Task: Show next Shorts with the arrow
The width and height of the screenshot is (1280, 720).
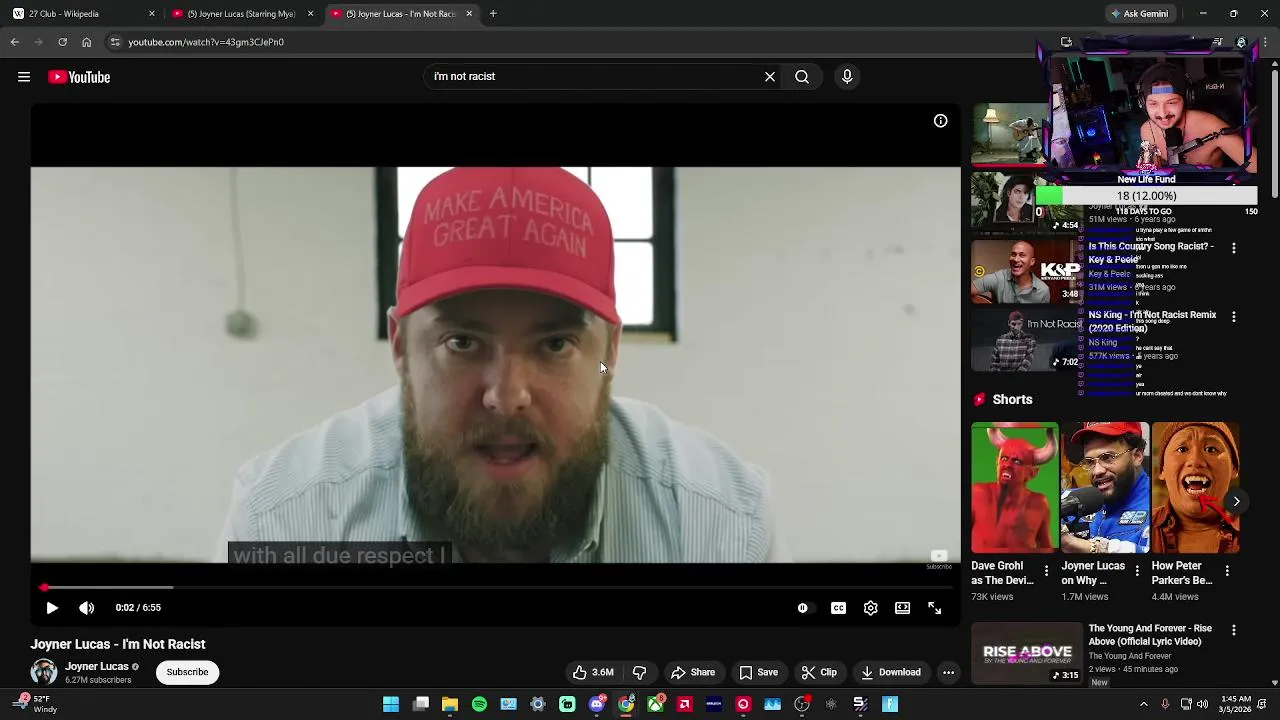Action: pos(1236,502)
